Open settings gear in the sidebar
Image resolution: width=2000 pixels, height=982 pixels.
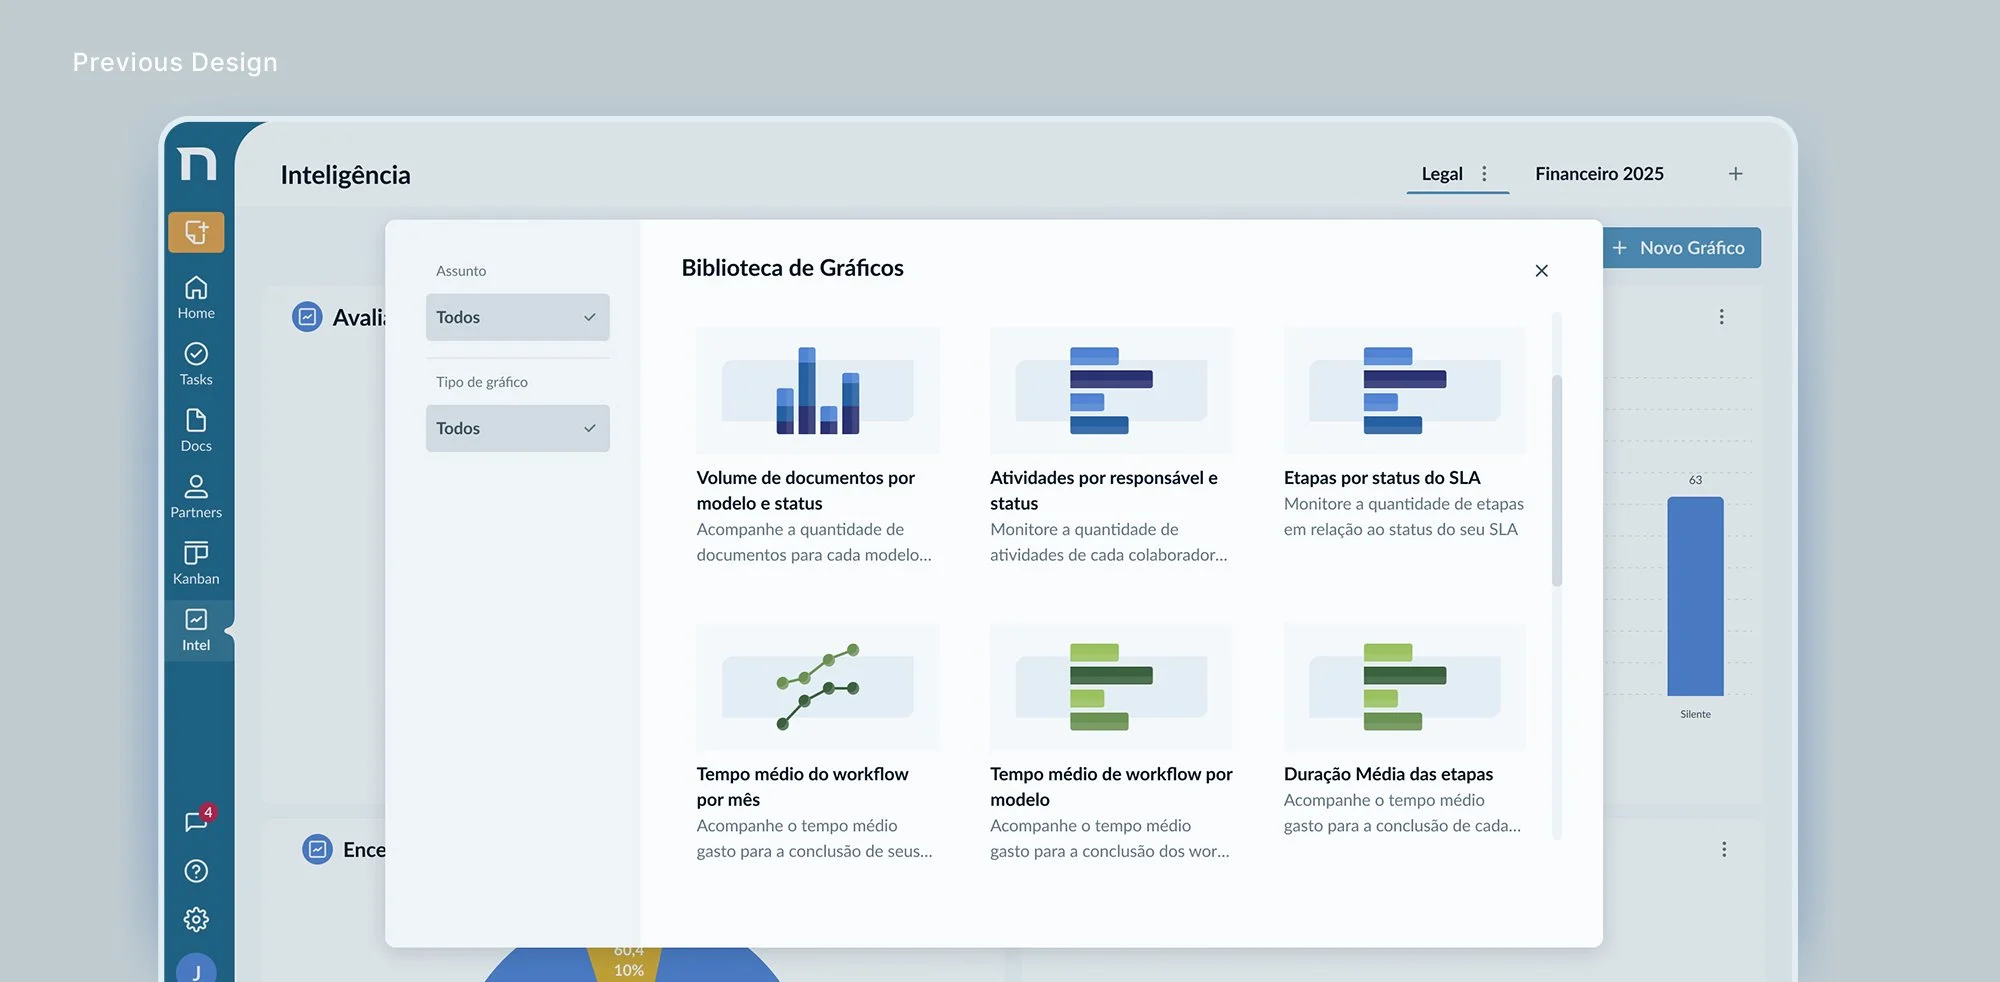click(x=196, y=919)
